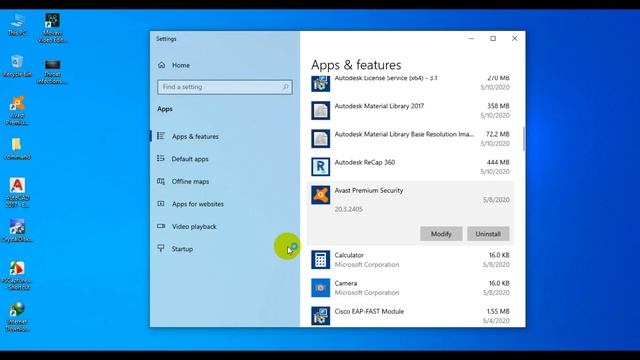Select the CrystalDisk desktop shortcut
Viewport: 640px width, 360px height.
(x=17, y=231)
